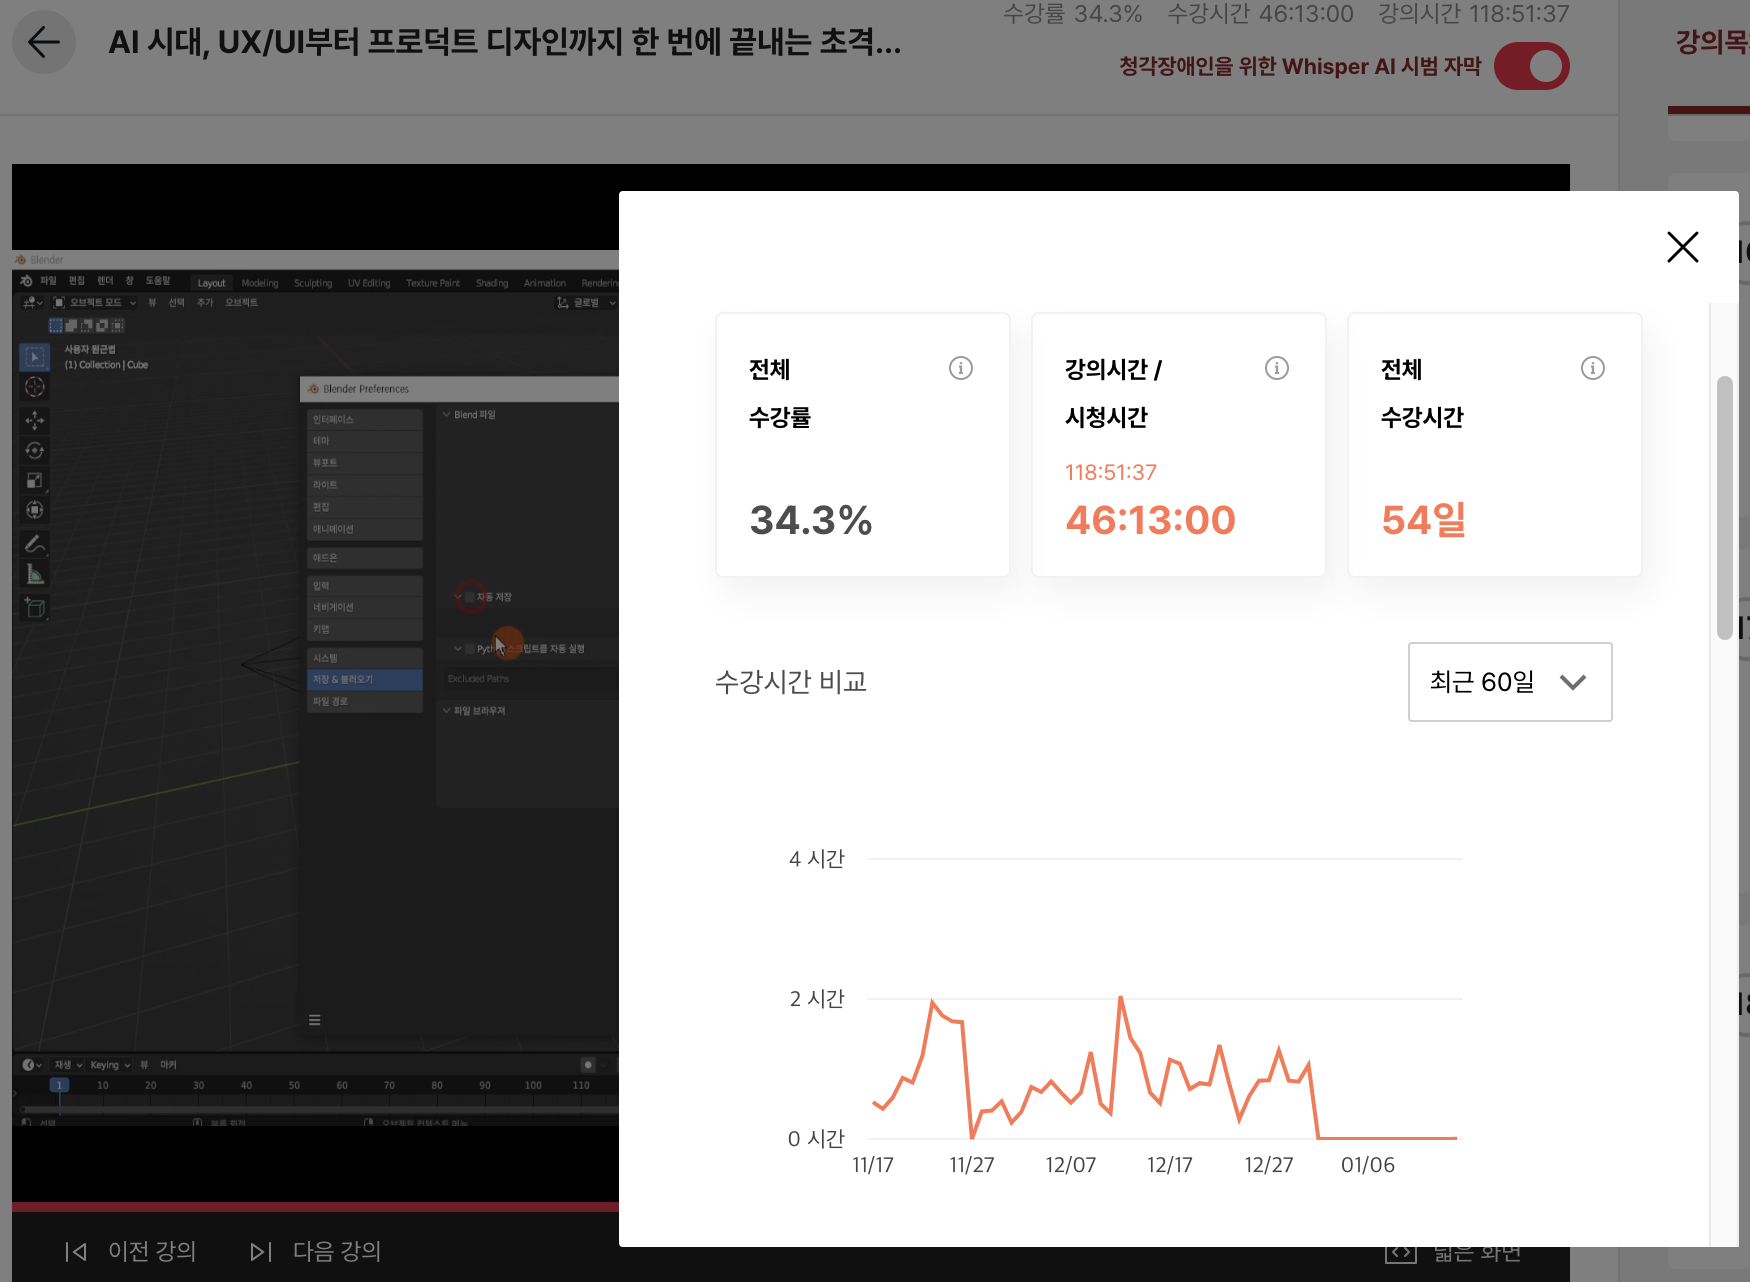The image size is (1750, 1282).
Task: Click Blender scale tool icon
Action: tap(34, 480)
